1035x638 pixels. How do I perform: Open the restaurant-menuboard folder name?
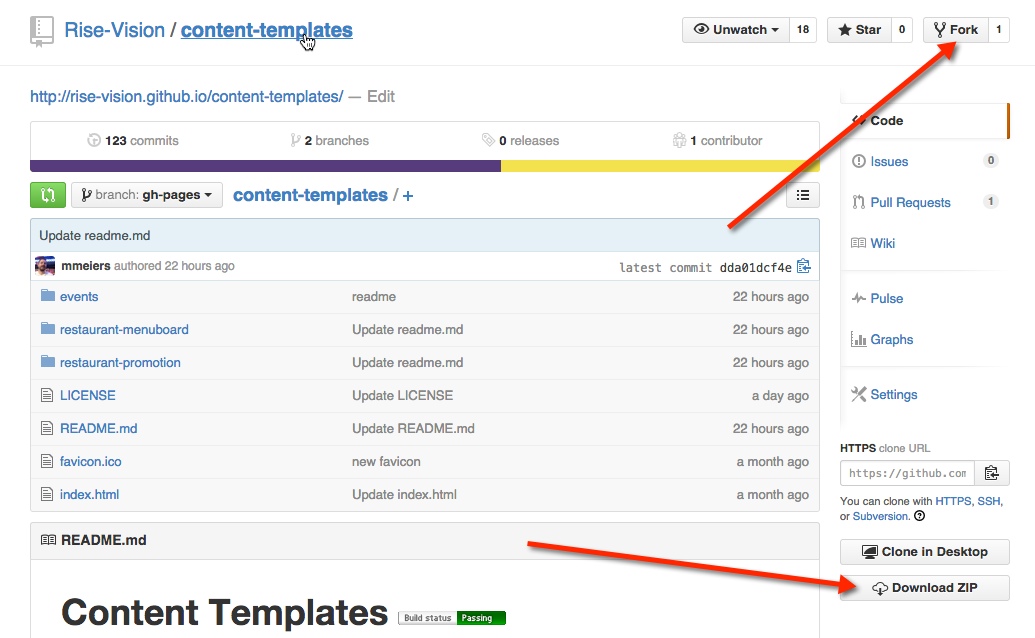tap(124, 329)
